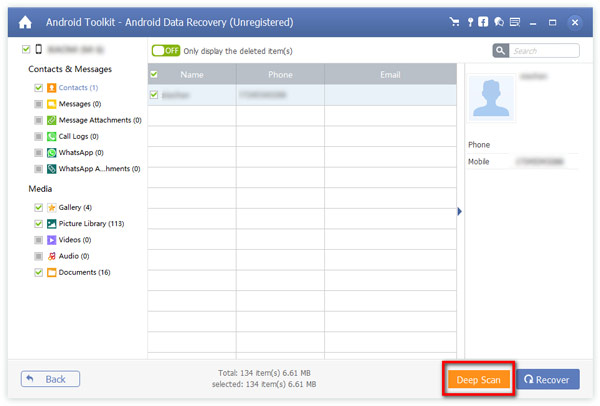
Task: Click into the Search input field
Action: tap(545, 50)
